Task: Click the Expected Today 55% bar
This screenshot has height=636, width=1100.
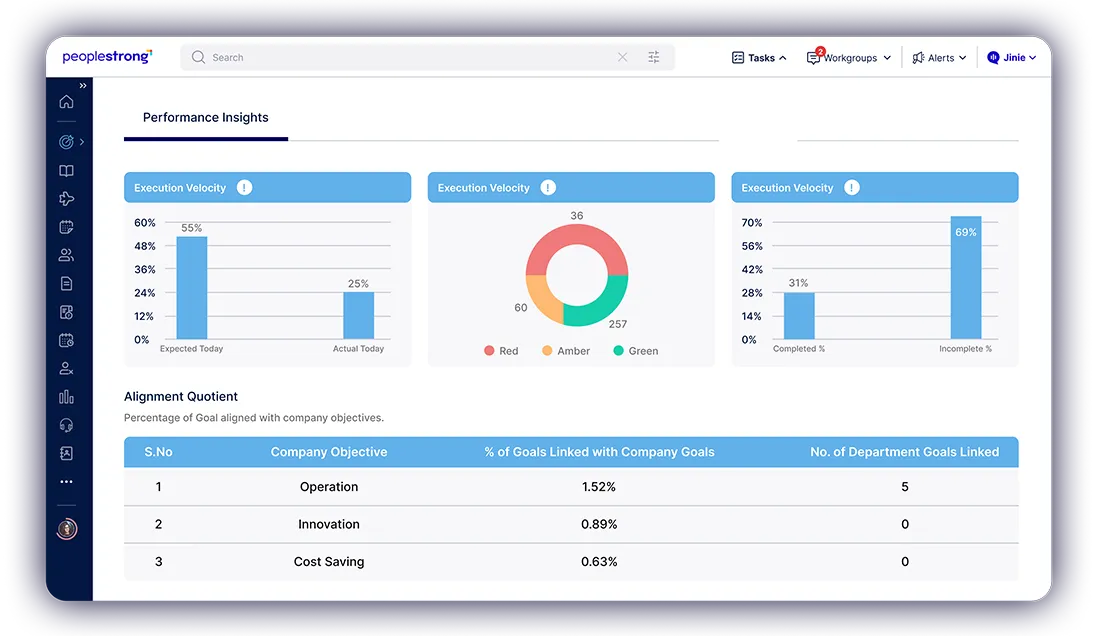Action: pyautogui.click(x=192, y=287)
